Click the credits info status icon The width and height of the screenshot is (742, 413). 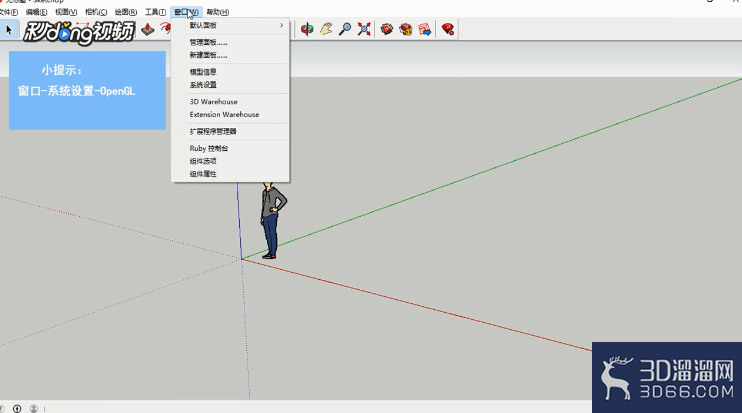[17, 408]
